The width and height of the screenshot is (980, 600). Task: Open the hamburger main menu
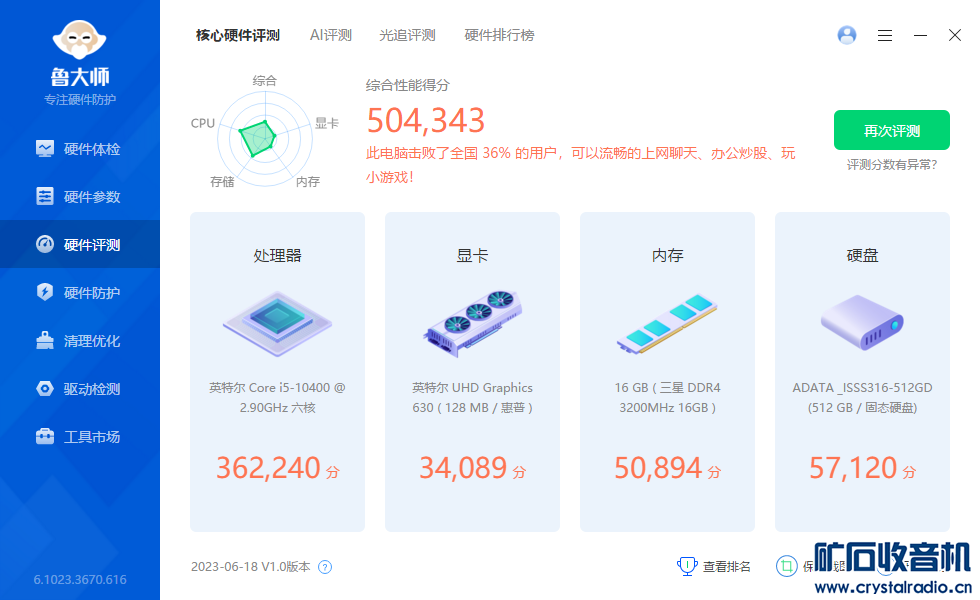click(884, 36)
